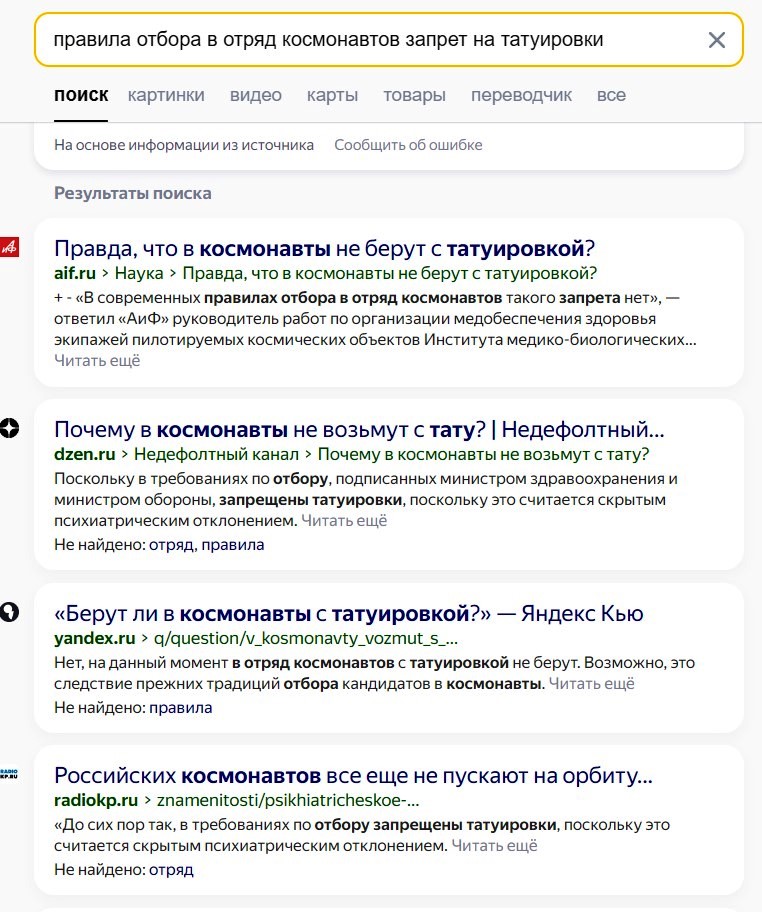Click into the search query input field
Screen dimensions: 762x912
tap(372, 40)
